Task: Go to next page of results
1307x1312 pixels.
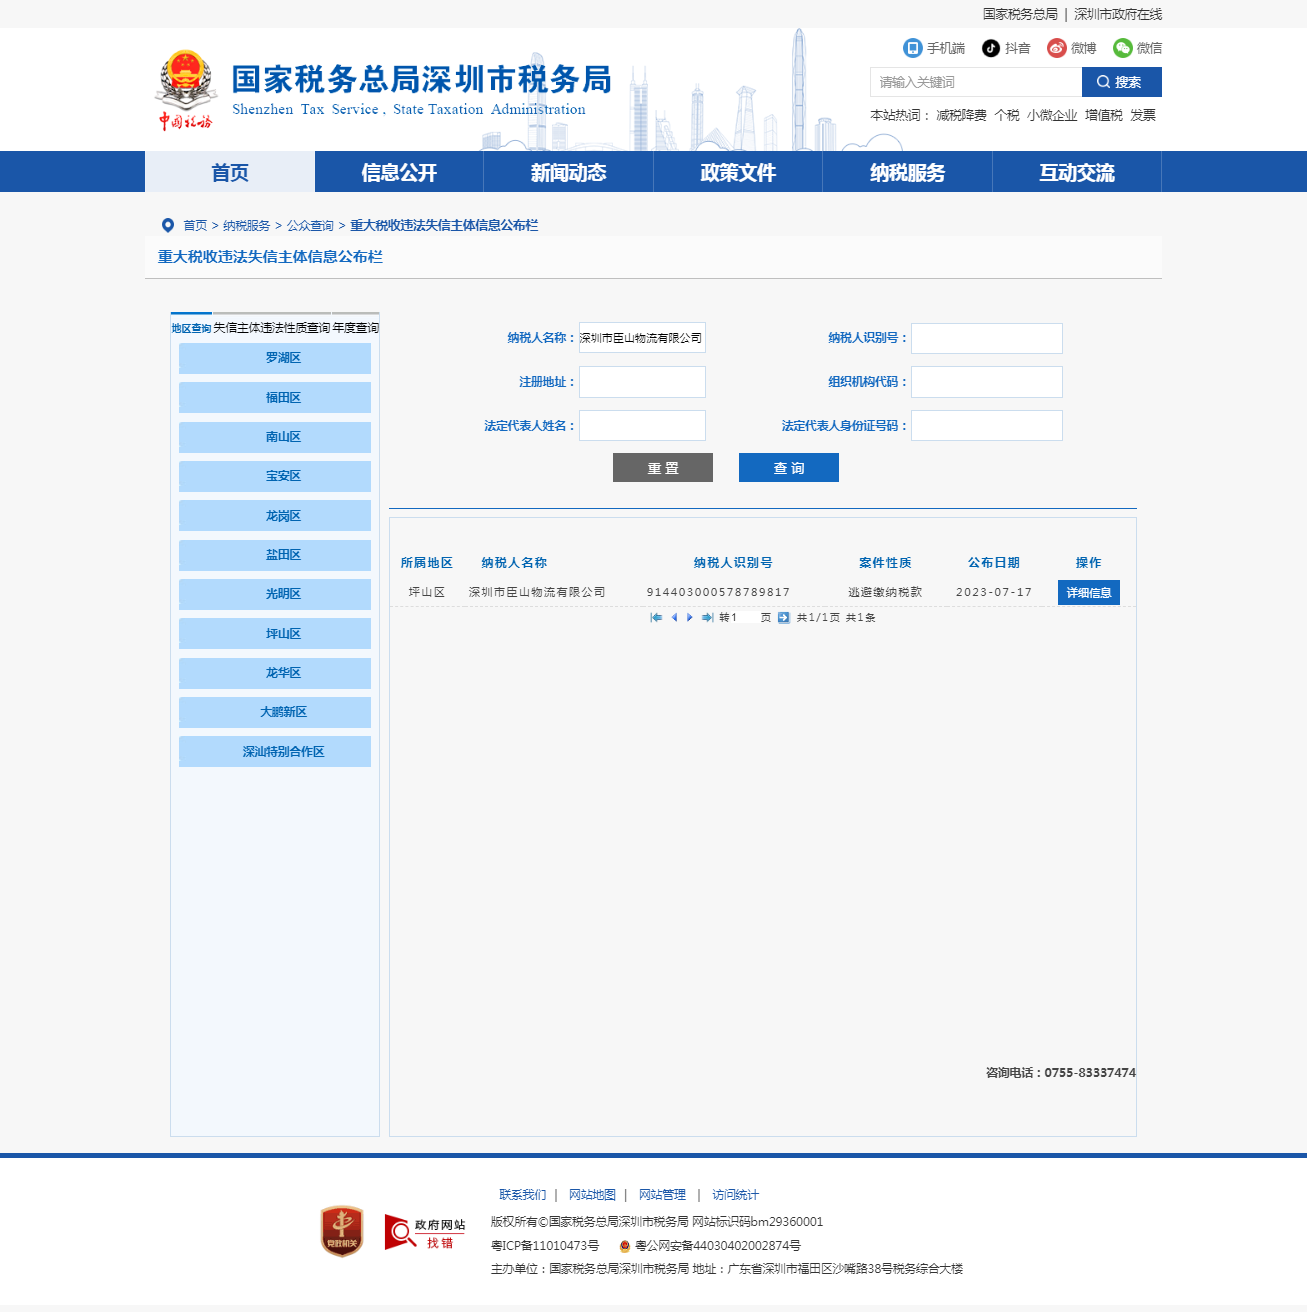Action: [690, 618]
